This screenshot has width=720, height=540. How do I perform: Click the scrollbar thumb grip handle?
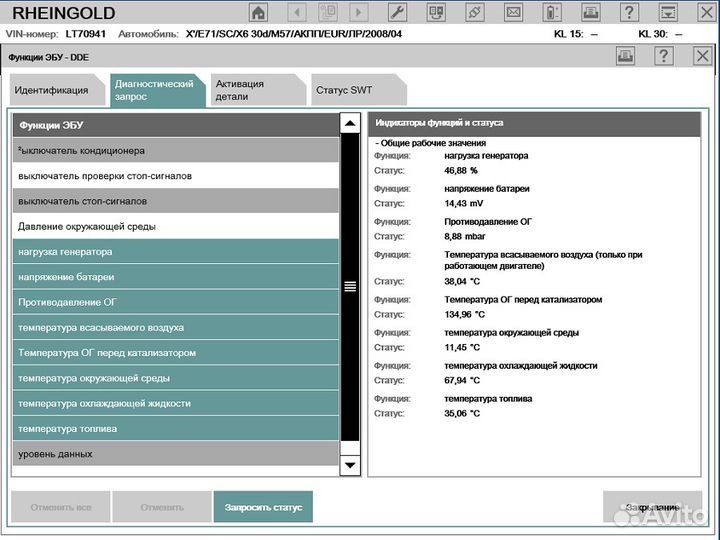click(x=350, y=286)
